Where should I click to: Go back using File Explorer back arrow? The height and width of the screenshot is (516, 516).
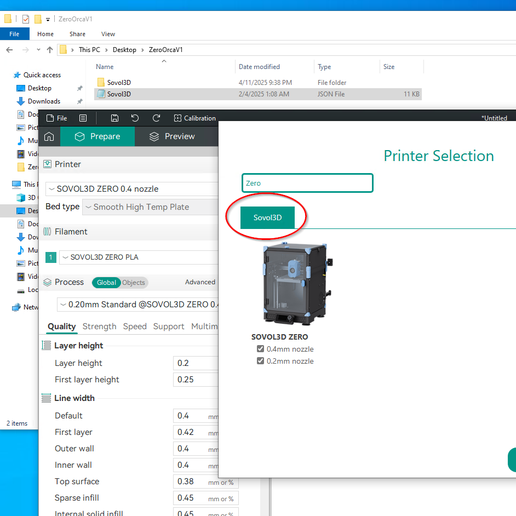click(9, 50)
